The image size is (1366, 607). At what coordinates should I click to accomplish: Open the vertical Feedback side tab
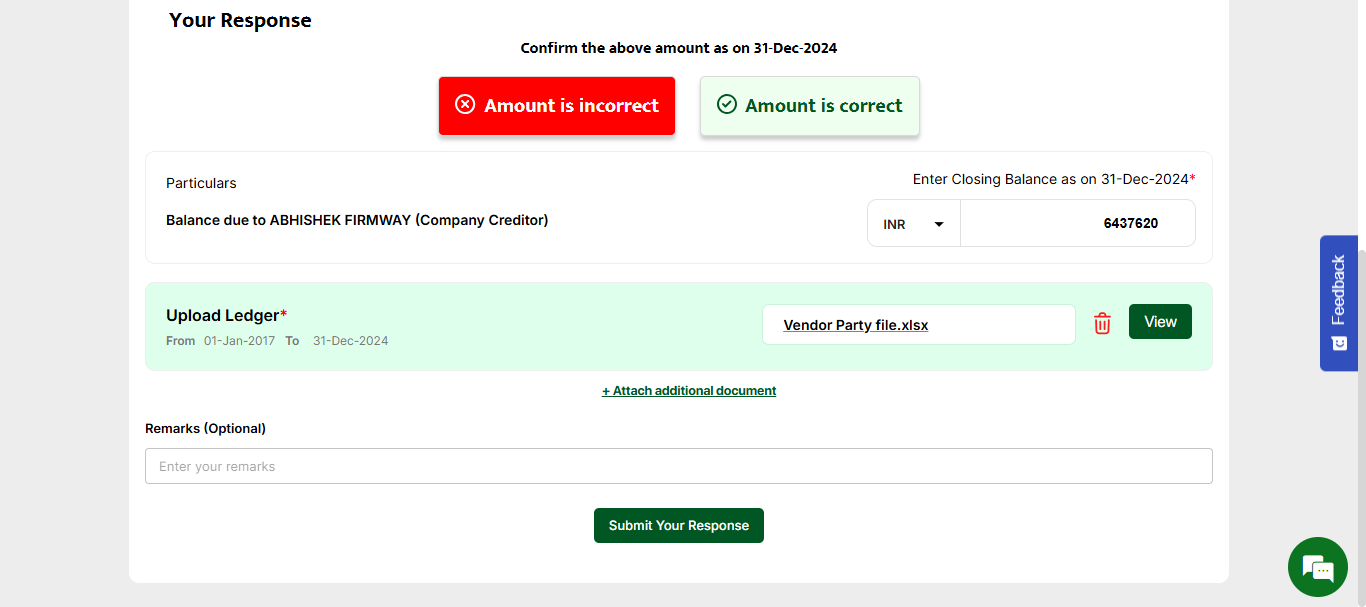1339,290
